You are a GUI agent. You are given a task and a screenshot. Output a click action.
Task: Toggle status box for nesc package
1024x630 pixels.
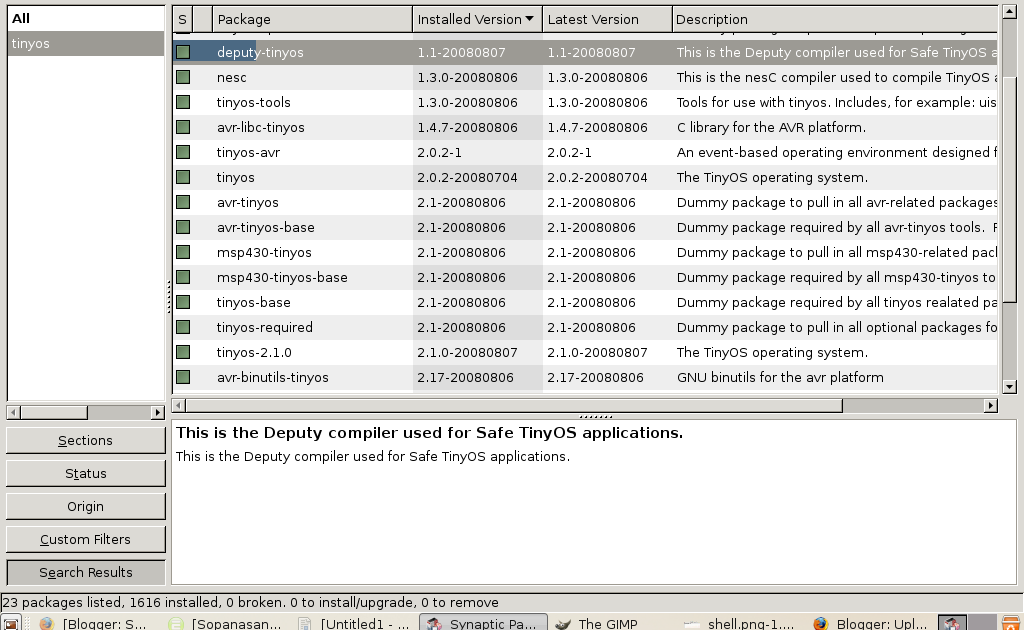click(183, 77)
